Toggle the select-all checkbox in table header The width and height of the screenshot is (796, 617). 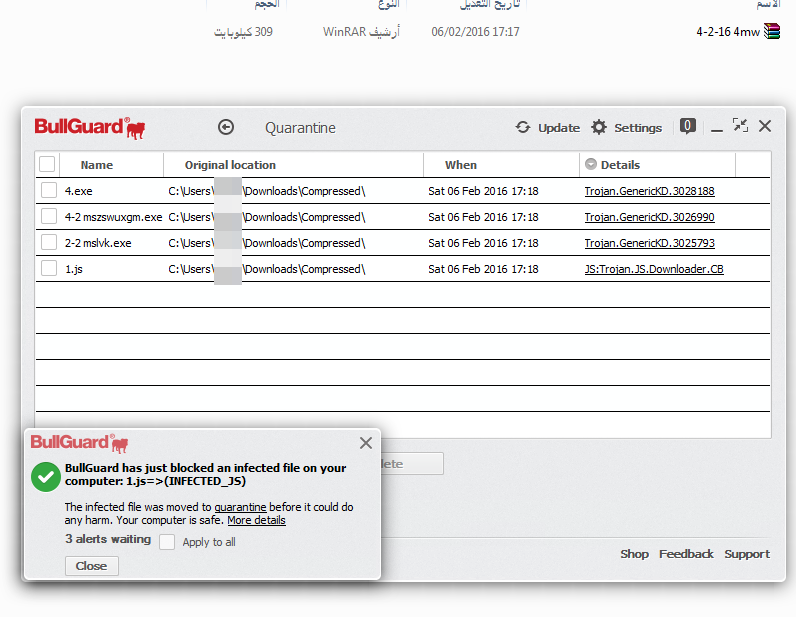click(x=47, y=165)
